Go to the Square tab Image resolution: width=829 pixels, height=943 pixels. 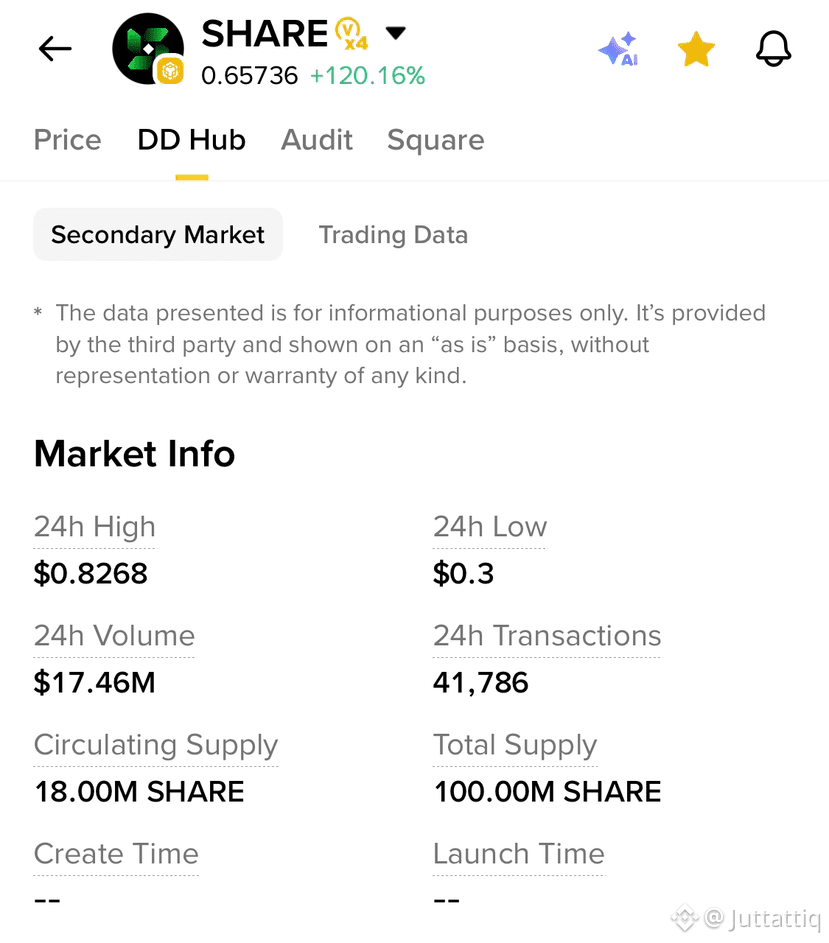(x=436, y=141)
